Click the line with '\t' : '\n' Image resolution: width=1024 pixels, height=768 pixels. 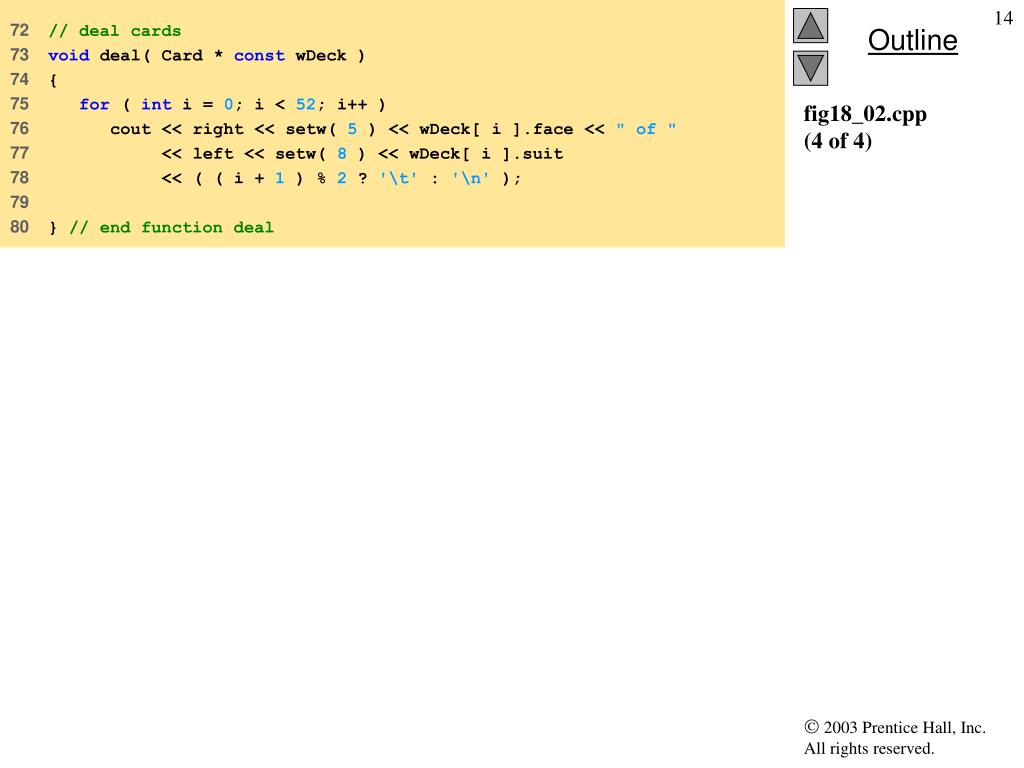point(341,178)
